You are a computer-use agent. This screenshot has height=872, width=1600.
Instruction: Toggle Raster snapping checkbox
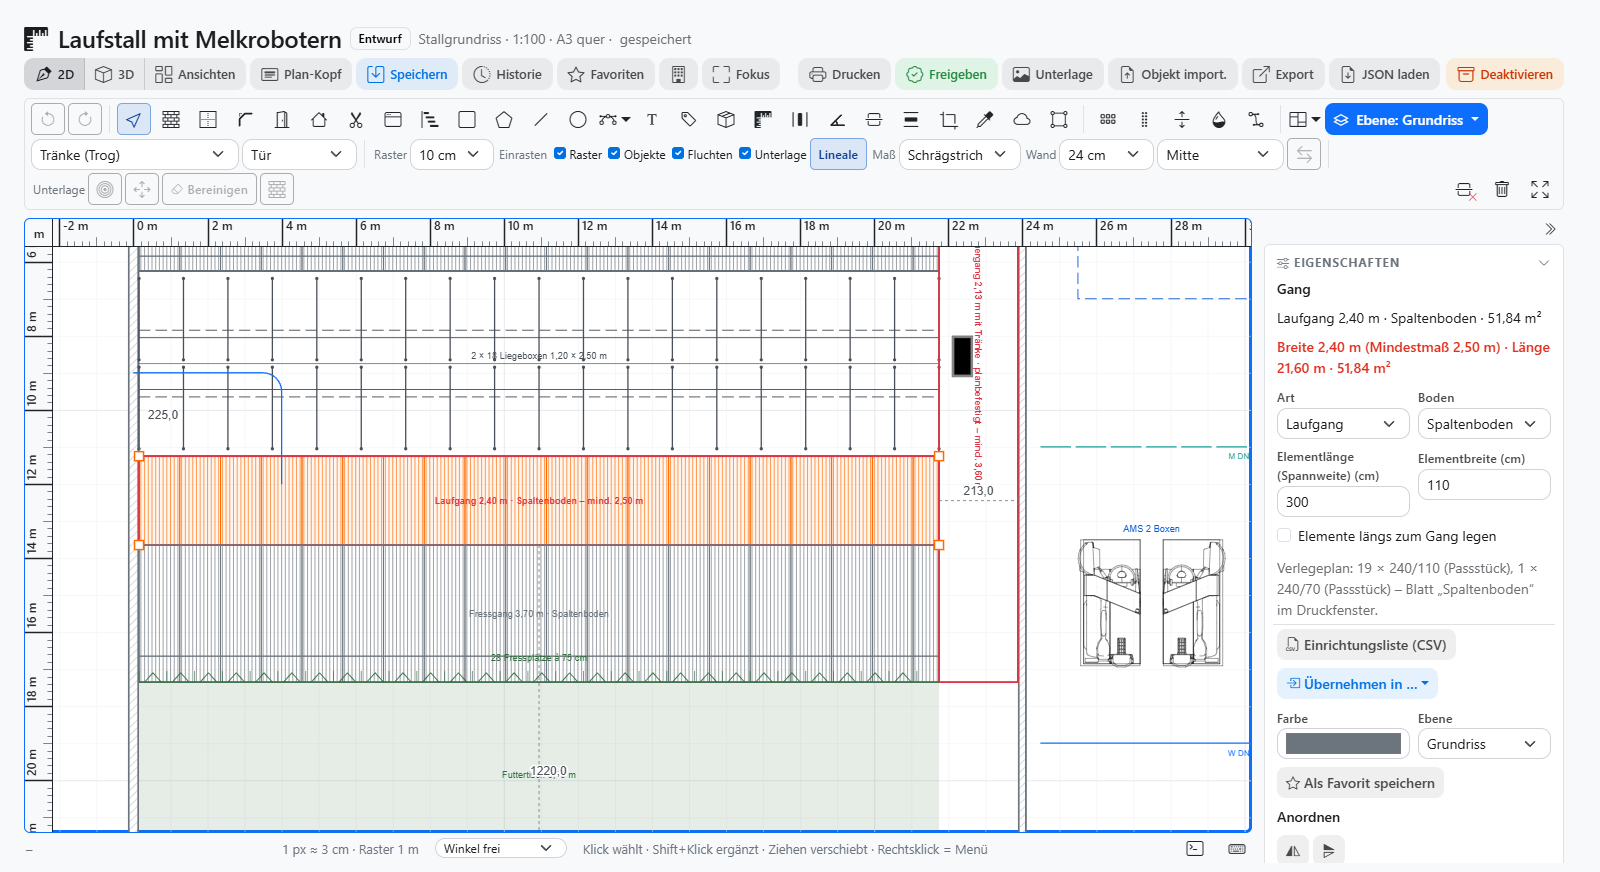(x=560, y=154)
